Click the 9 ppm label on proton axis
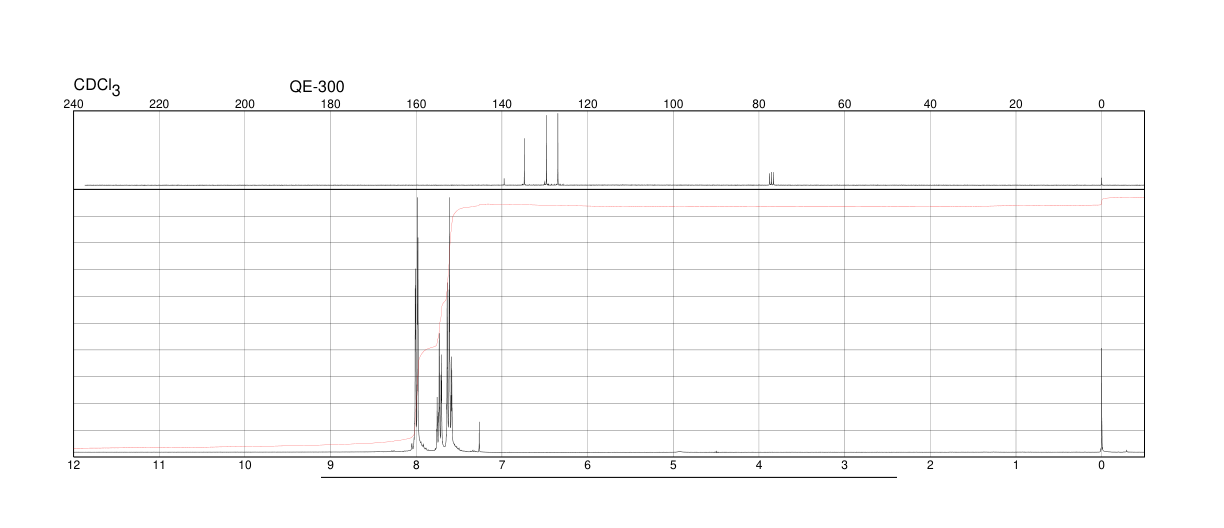 [330, 466]
